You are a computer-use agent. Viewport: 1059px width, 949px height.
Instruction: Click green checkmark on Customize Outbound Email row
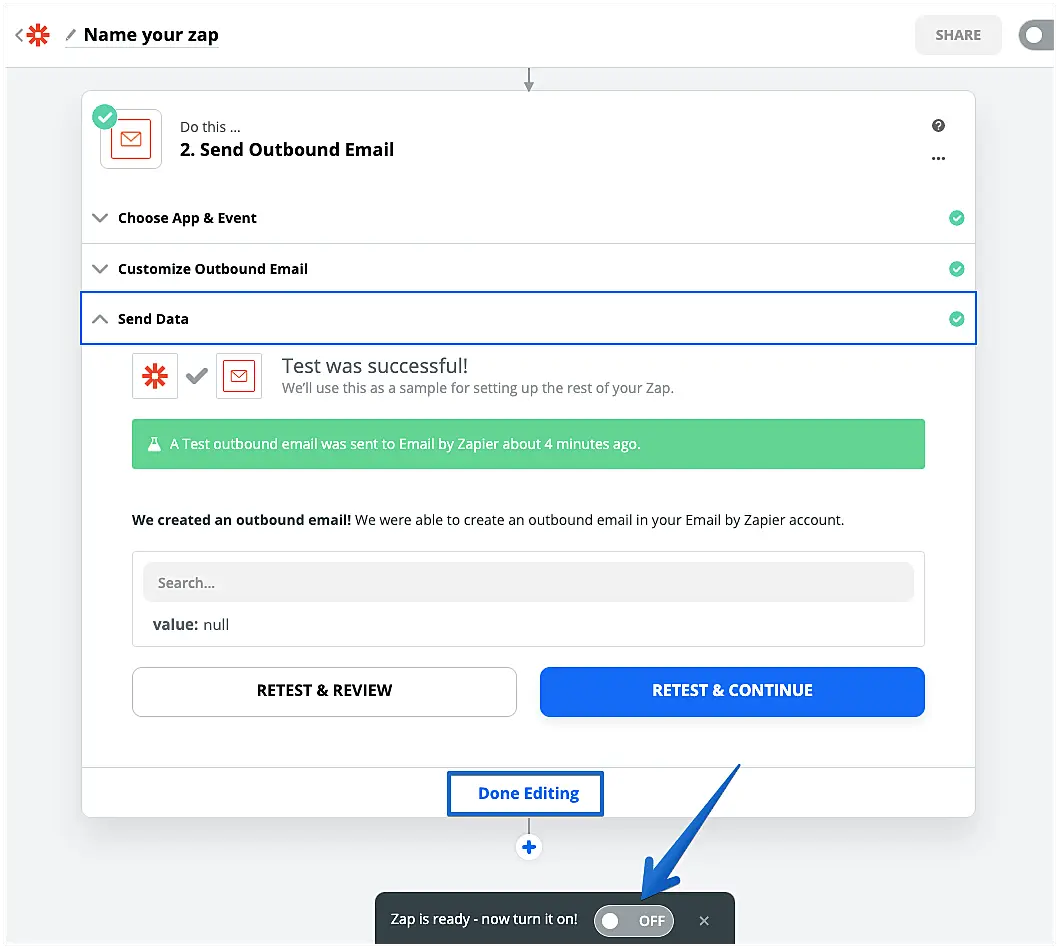click(956, 269)
